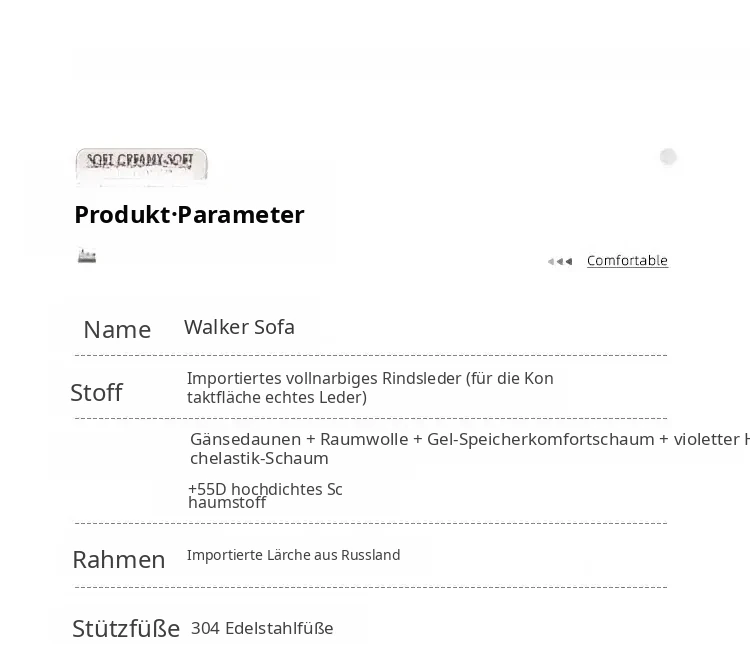The image size is (750, 663).
Task: Open the underlined Comfortable link
Action: (x=627, y=261)
